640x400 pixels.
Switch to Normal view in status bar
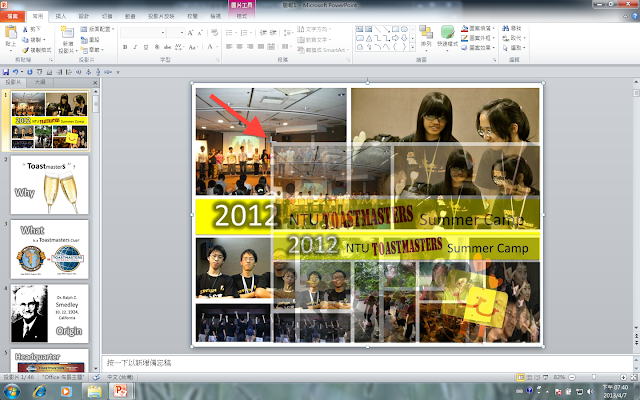tap(520, 377)
